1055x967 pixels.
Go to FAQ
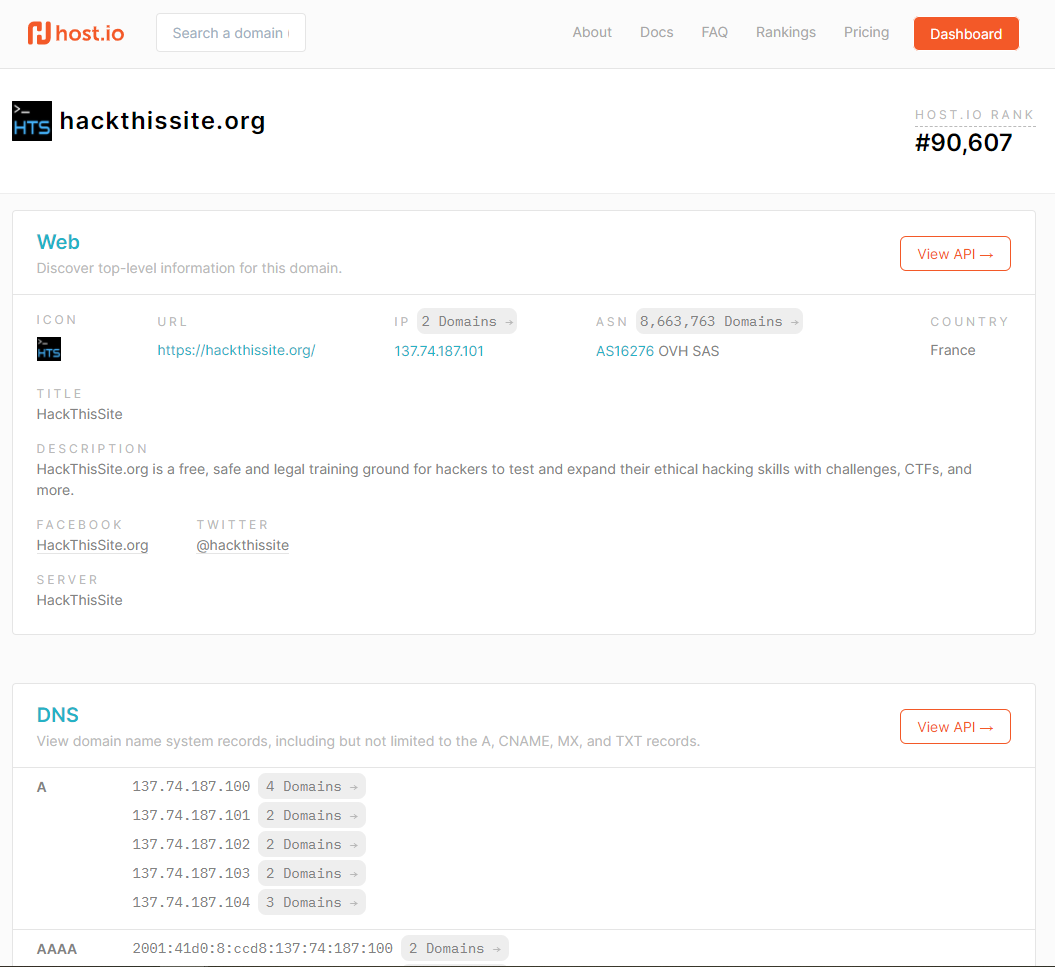point(715,32)
